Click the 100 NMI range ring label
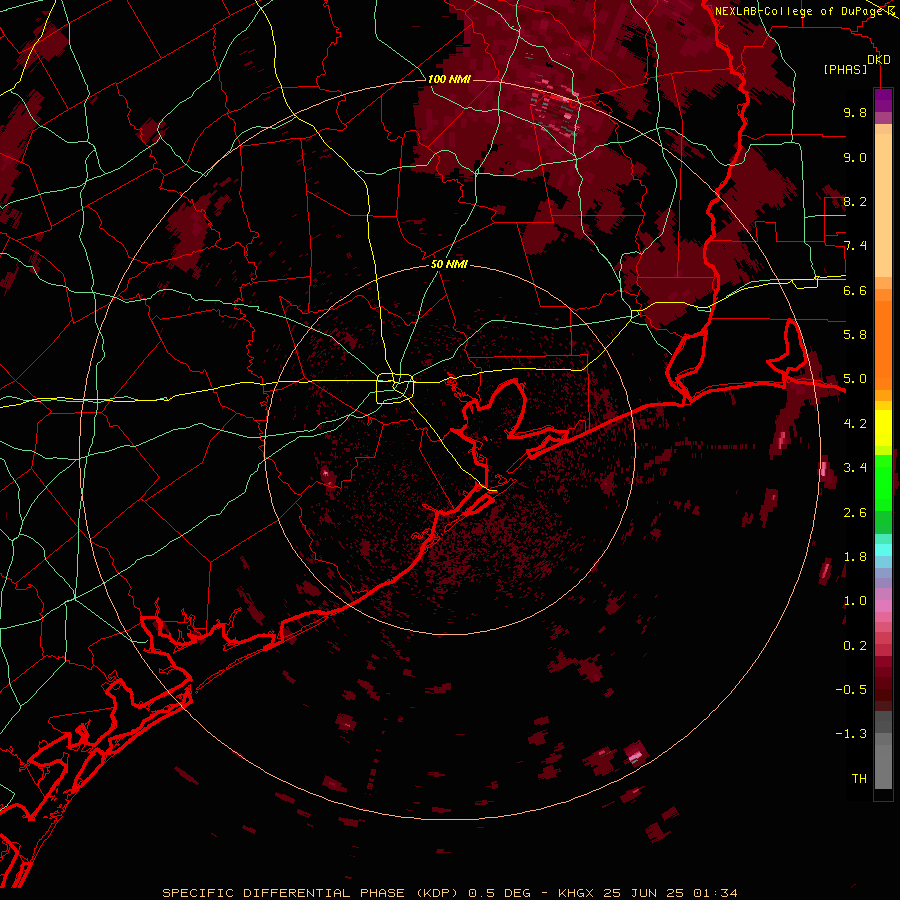 [x=449, y=79]
